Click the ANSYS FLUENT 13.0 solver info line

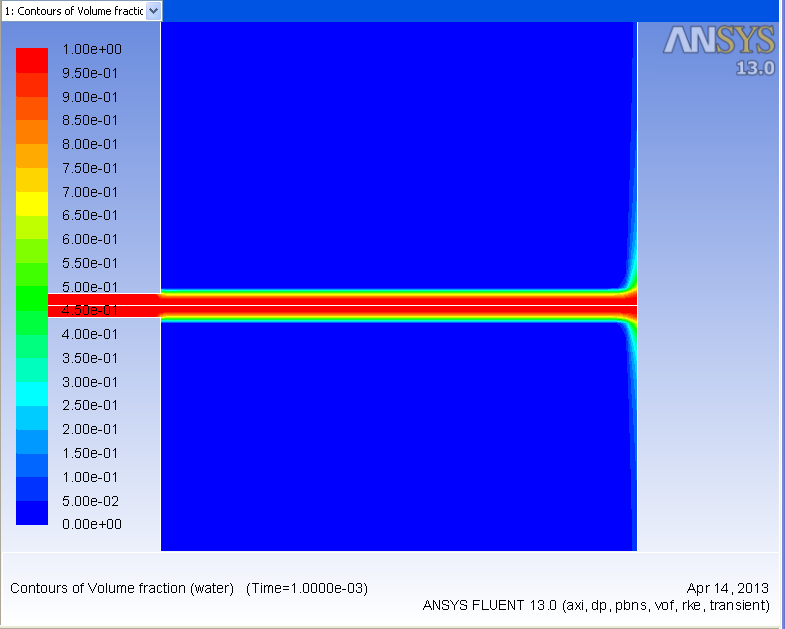[x=596, y=606]
